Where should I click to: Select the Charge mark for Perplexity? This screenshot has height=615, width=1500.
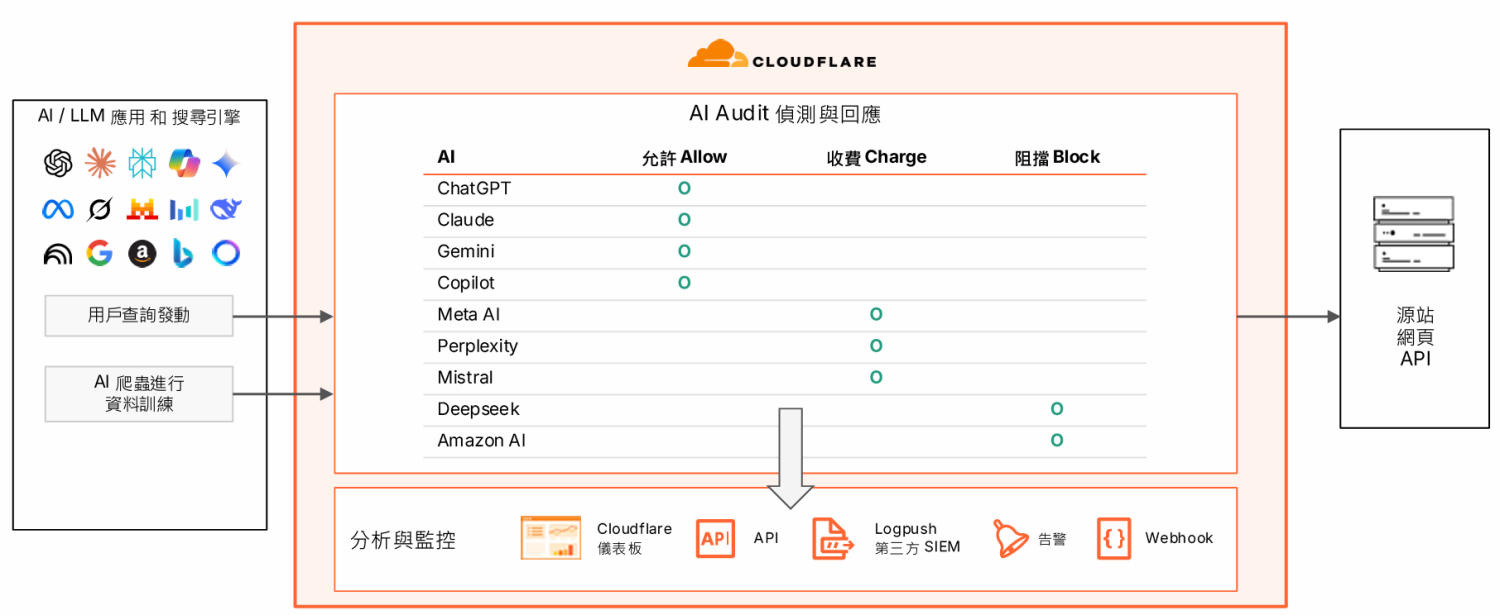coord(876,346)
